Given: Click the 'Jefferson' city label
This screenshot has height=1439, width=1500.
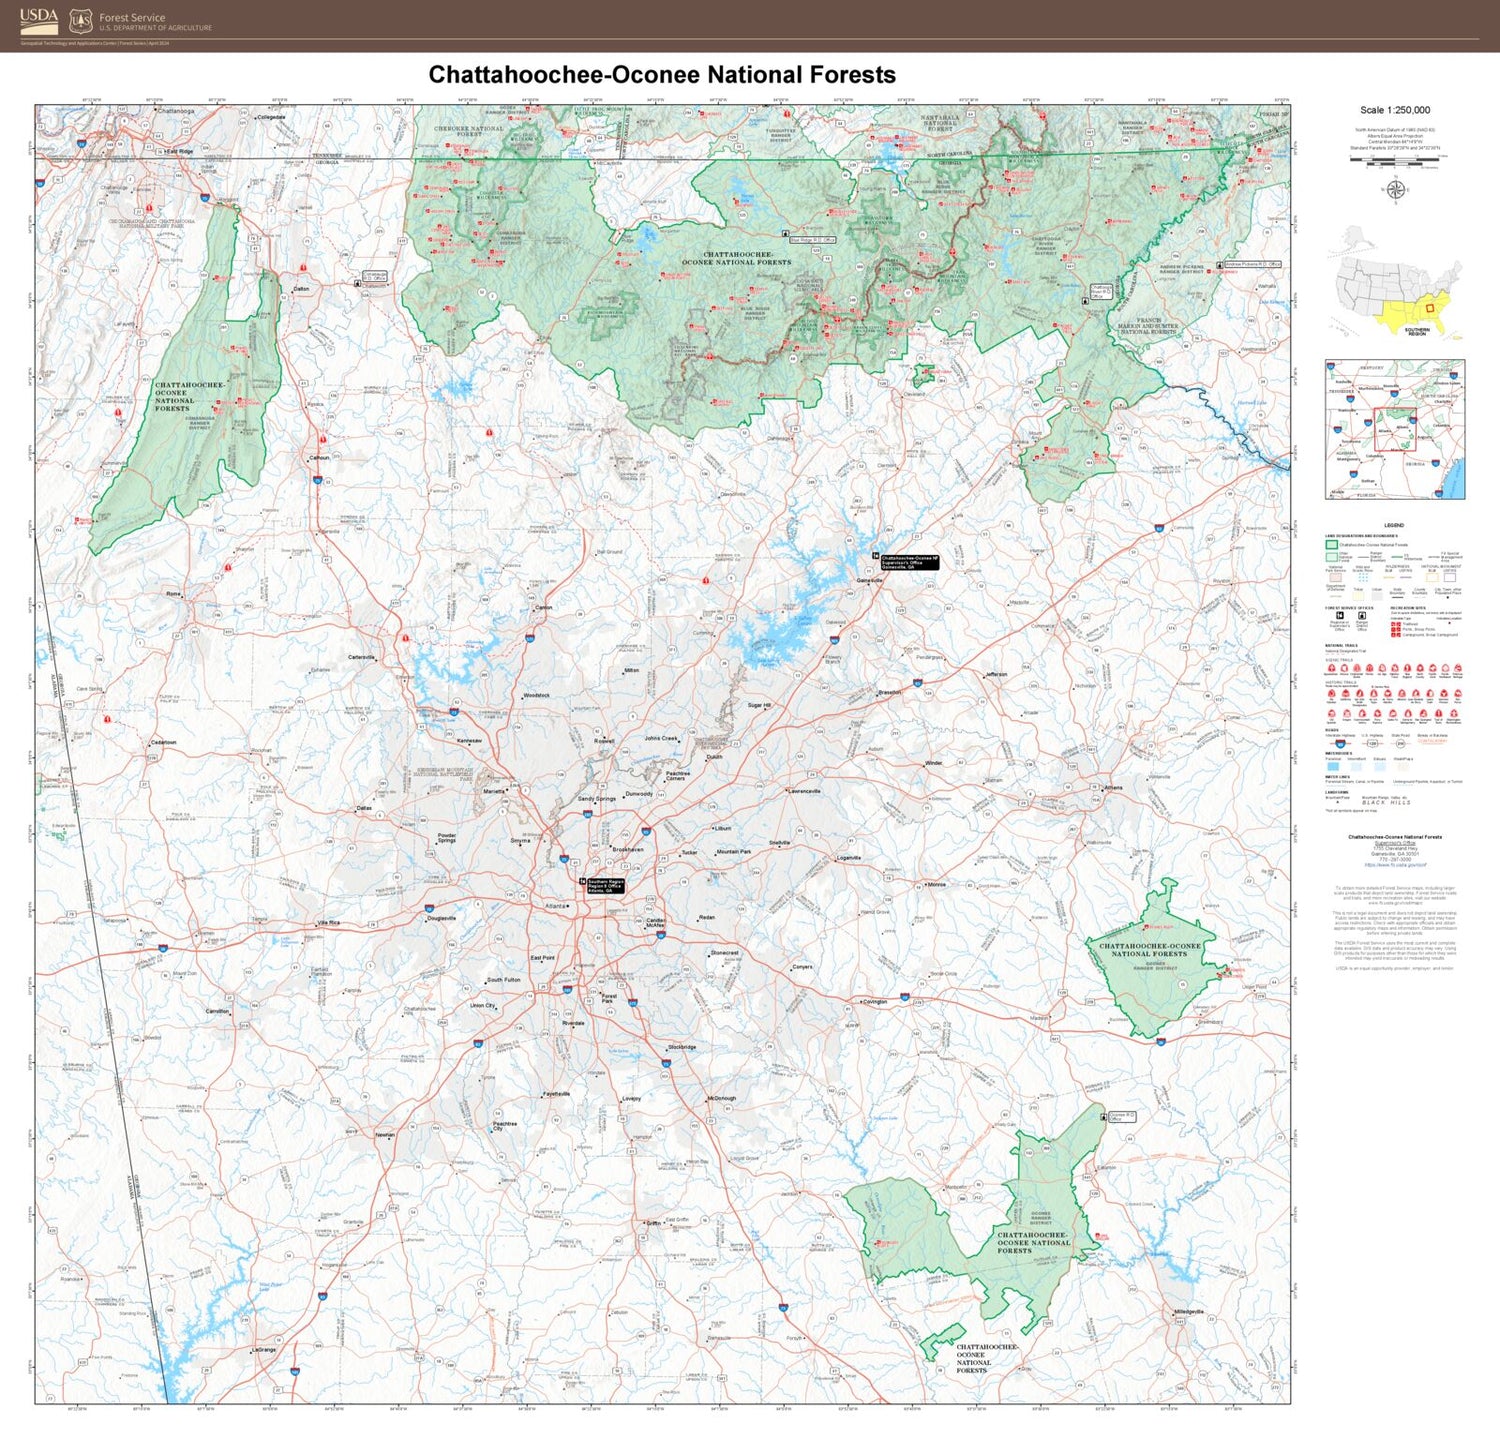Looking at the screenshot, I should pyautogui.click(x=996, y=674).
